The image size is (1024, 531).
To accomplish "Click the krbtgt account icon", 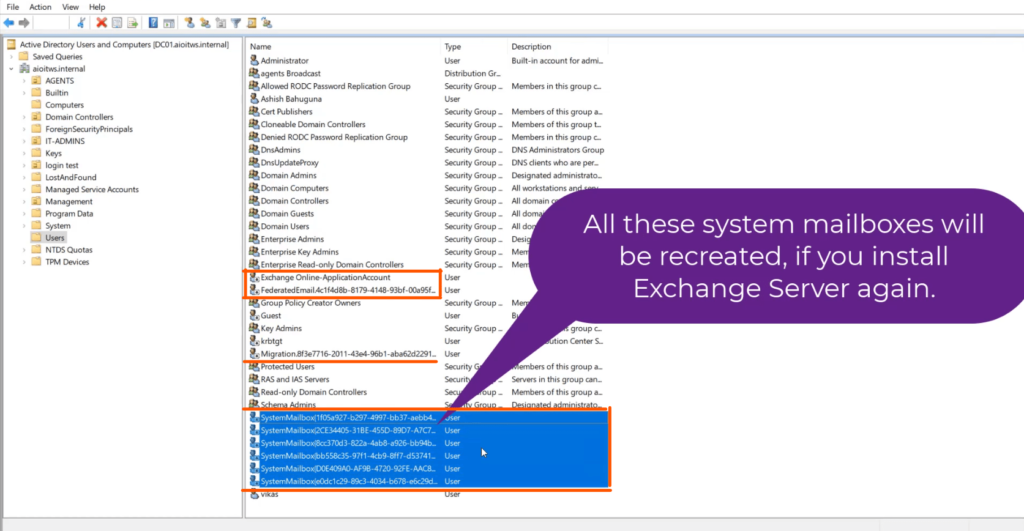I will tap(254, 341).
